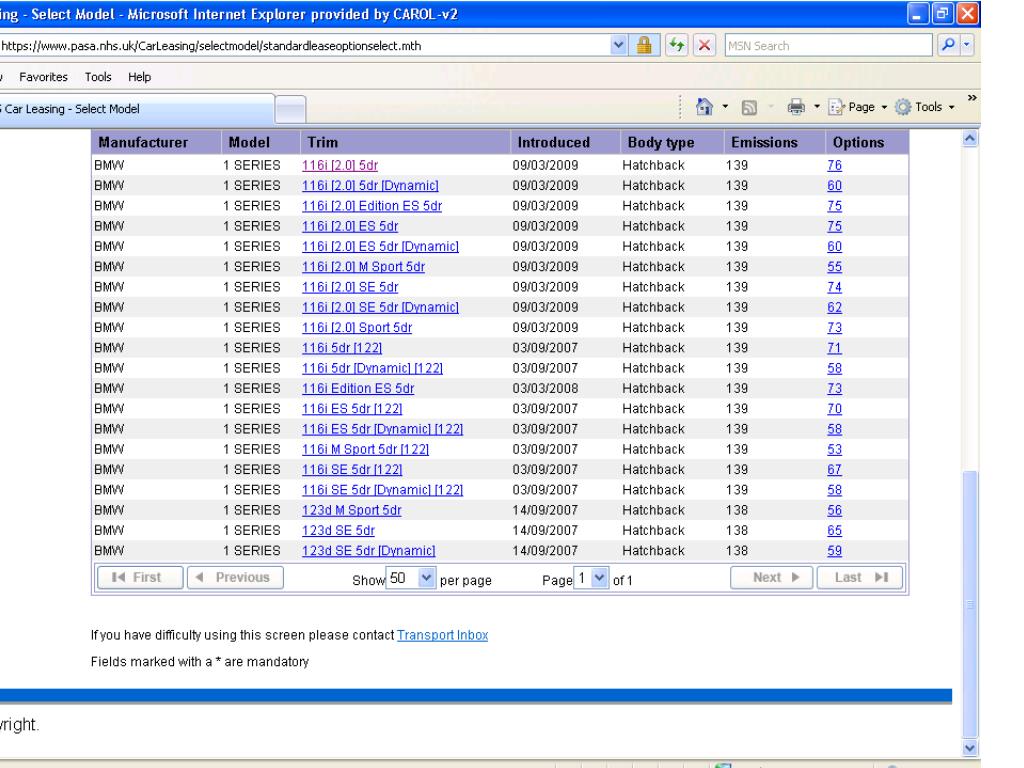Click the search magnifier icon
This screenshot has width=1024, height=768.
(x=948, y=45)
